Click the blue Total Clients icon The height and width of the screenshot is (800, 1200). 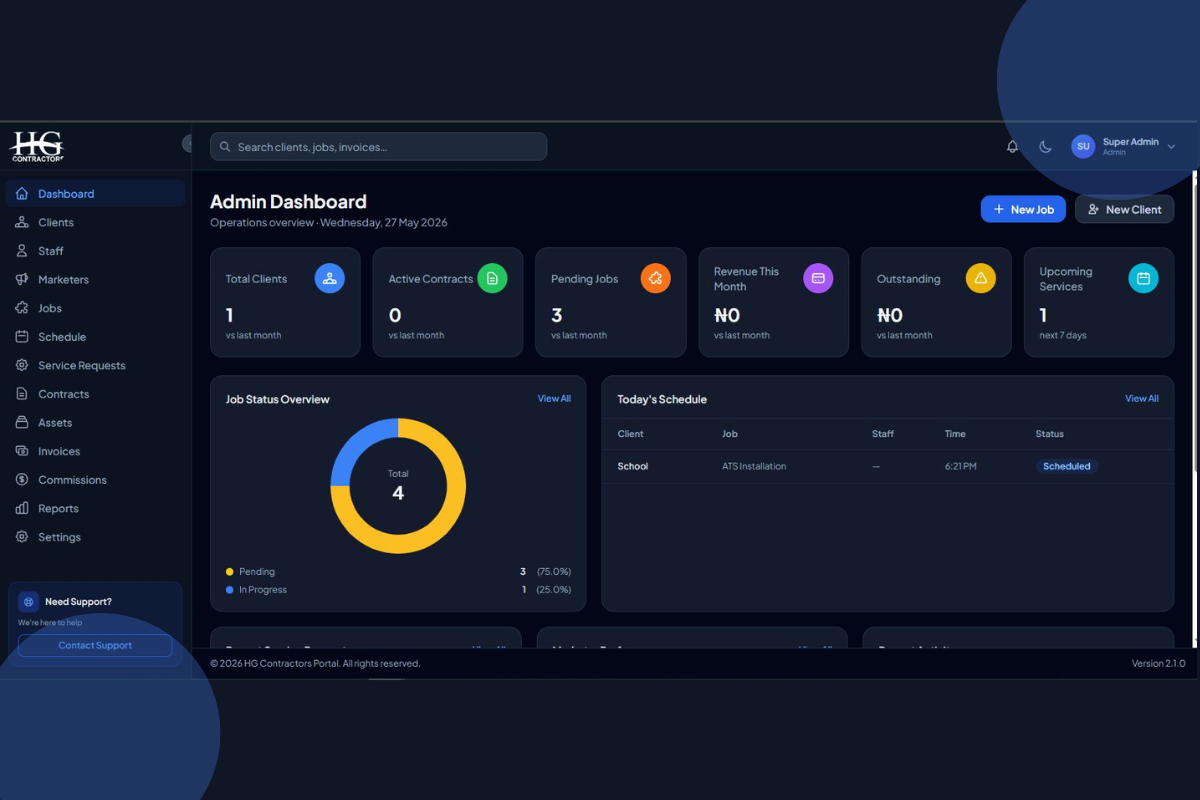coord(330,278)
